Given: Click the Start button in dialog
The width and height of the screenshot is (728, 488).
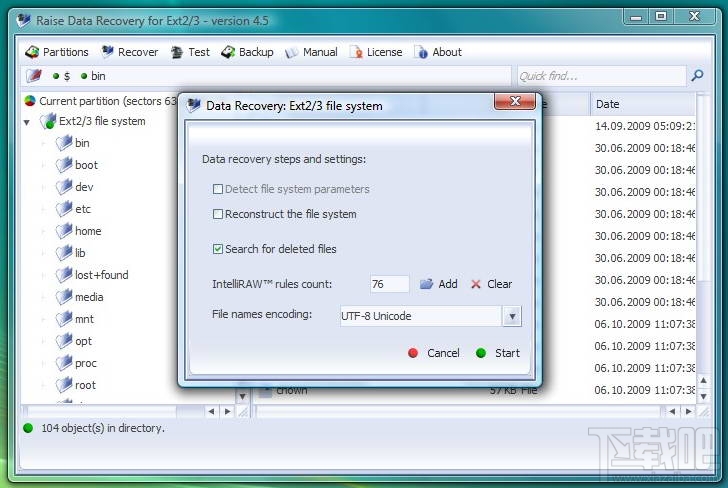Looking at the screenshot, I should pyautogui.click(x=498, y=353).
